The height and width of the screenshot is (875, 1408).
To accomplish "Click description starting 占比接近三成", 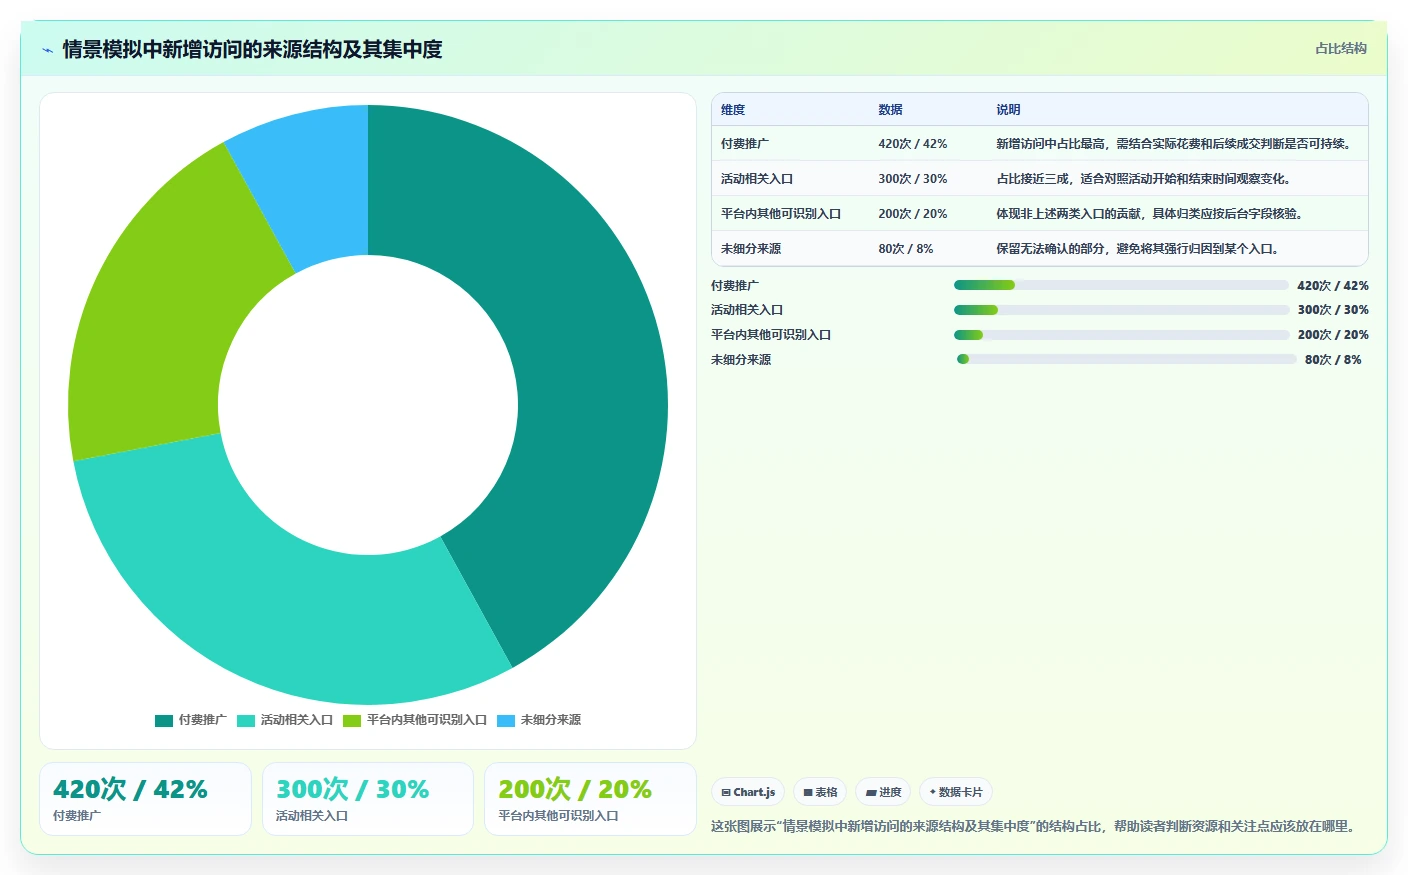I will [1144, 179].
